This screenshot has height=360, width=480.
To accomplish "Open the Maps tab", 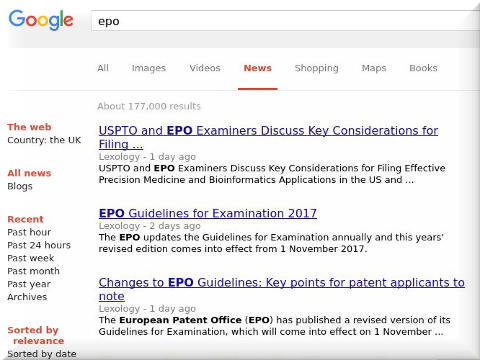I will [374, 68].
